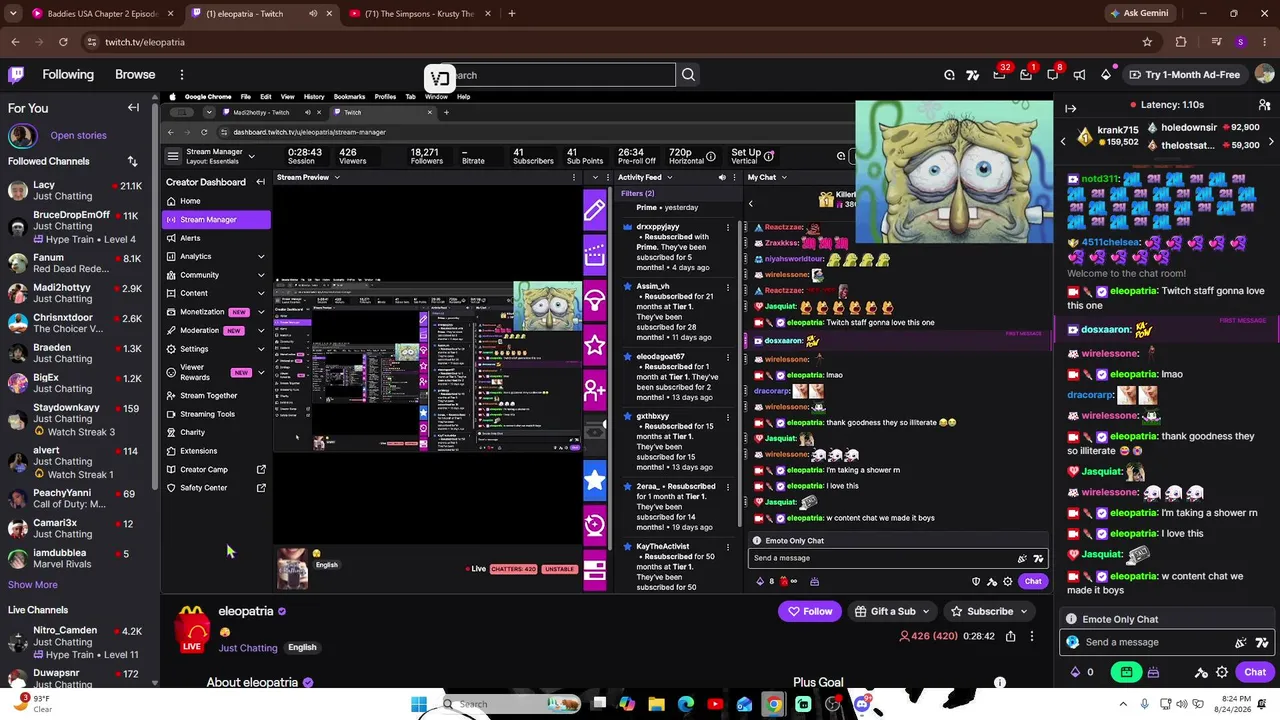Open the chat community icon beside Latency
This screenshot has width=1280, height=720.
(1264, 105)
